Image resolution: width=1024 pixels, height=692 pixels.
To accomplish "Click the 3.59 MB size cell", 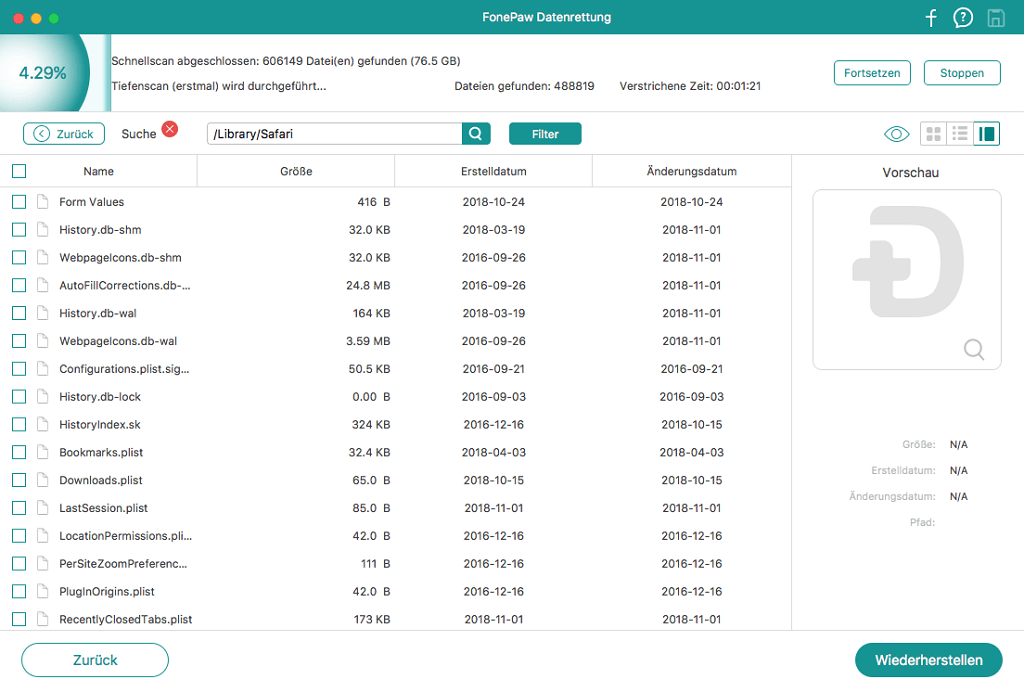I will coord(368,341).
